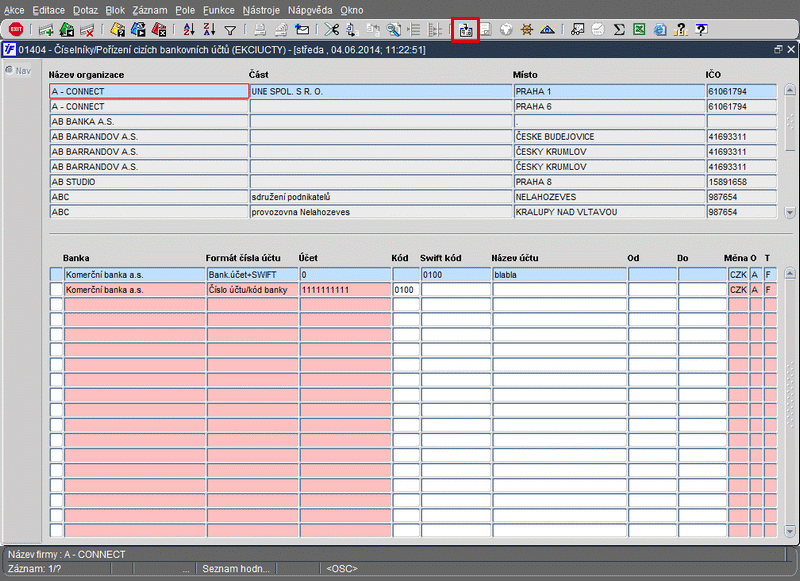Screen dimensions: 800x581
Task: Open the Editace menu
Action: coord(48,9)
